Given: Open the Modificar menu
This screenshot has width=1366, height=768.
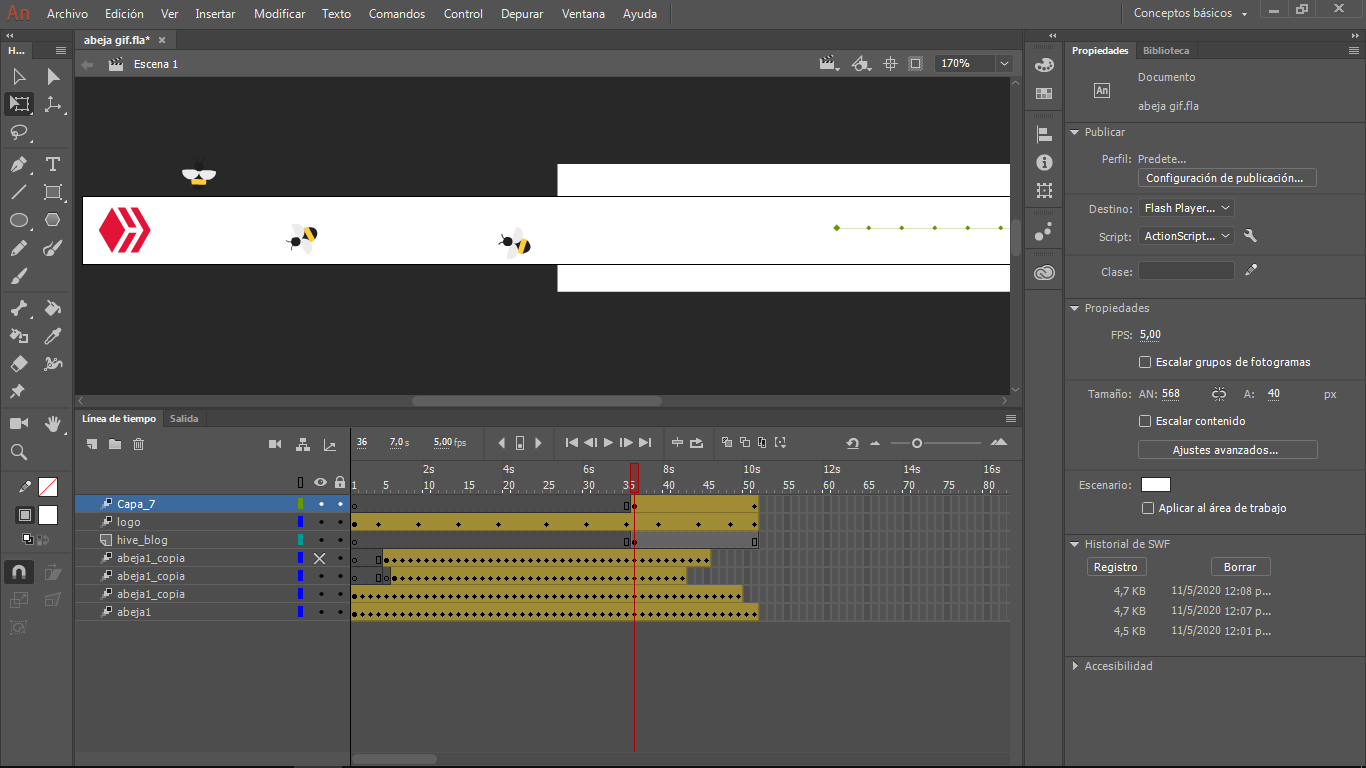Looking at the screenshot, I should [x=280, y=14].
